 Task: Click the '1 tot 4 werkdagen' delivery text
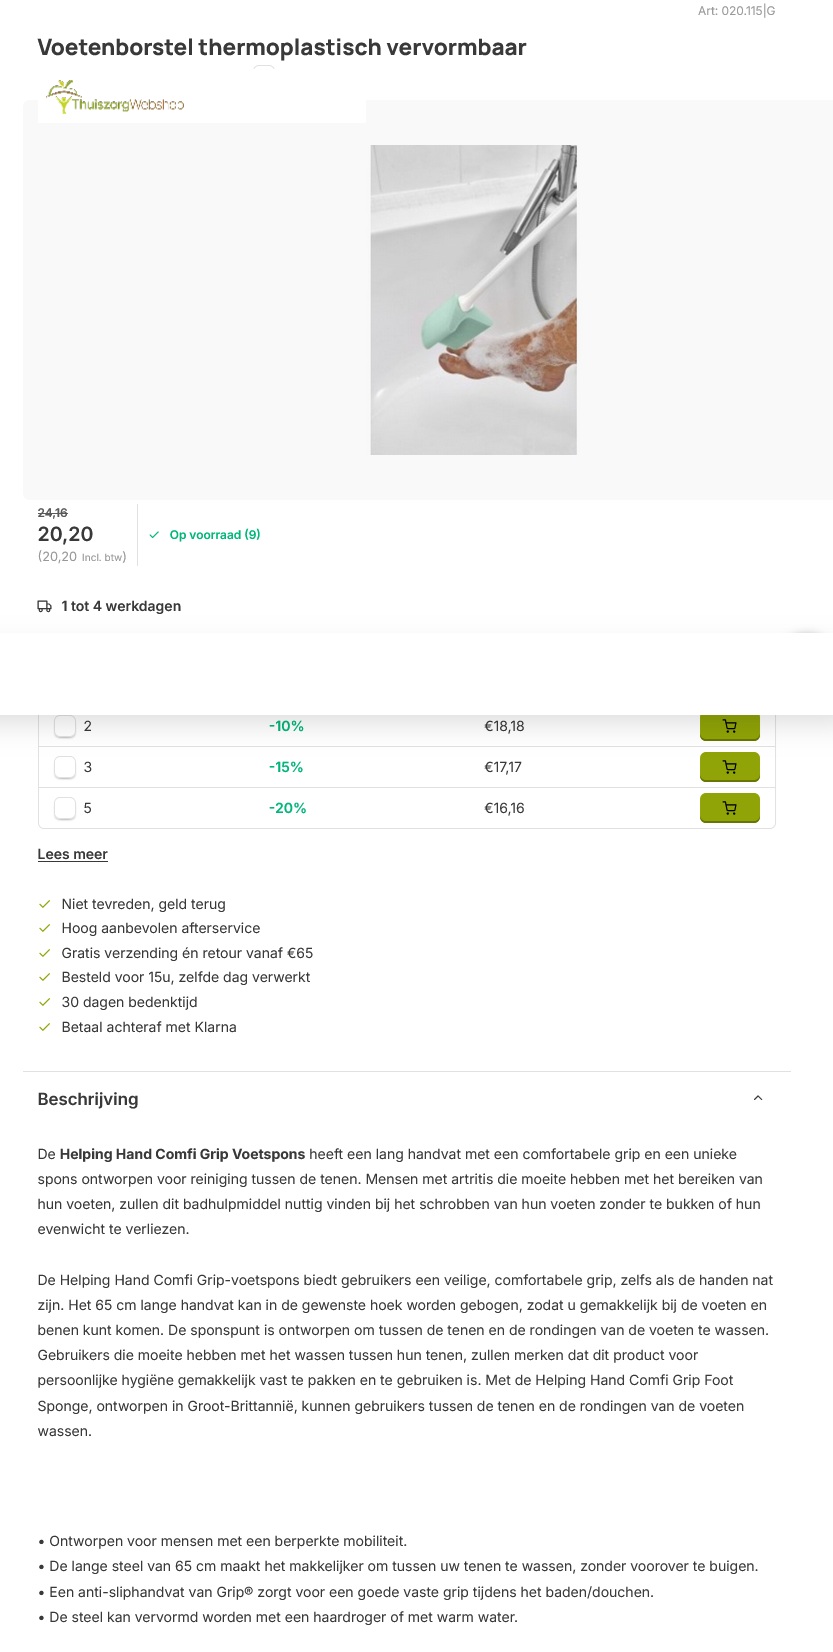click(121, 606)
